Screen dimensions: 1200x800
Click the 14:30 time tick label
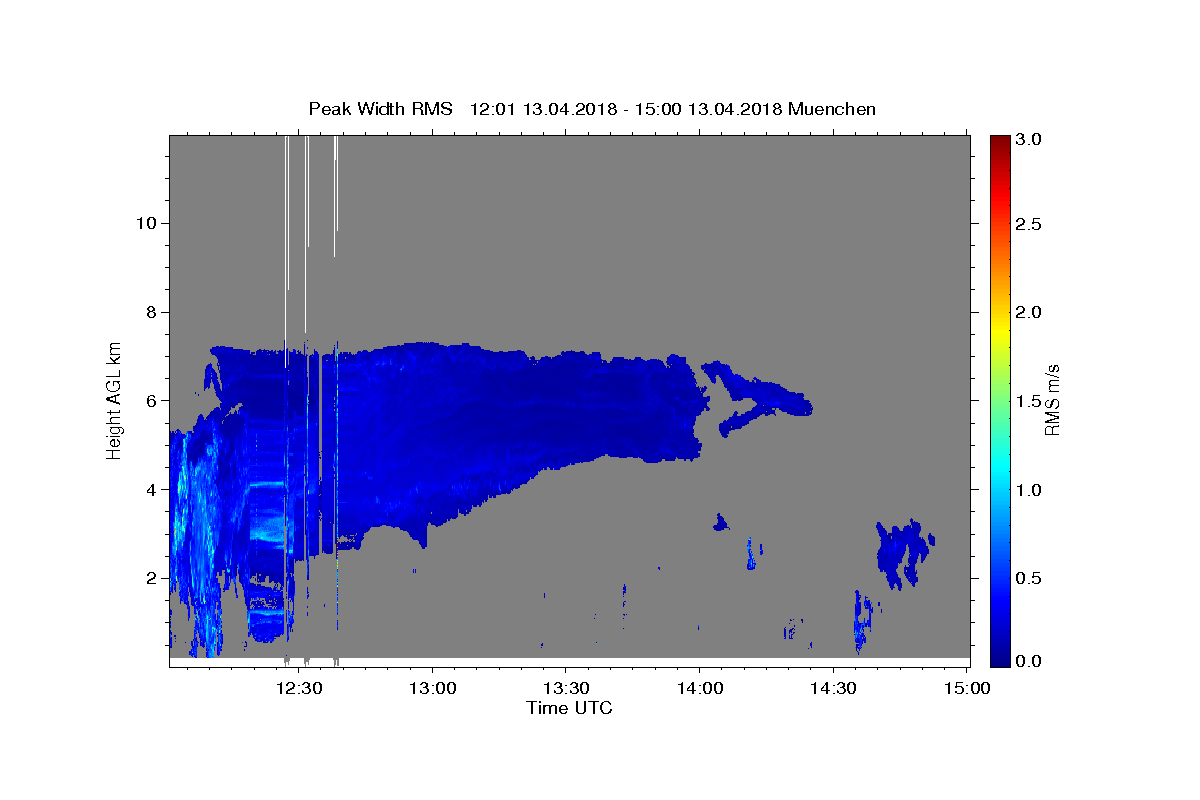click(832, 688)
